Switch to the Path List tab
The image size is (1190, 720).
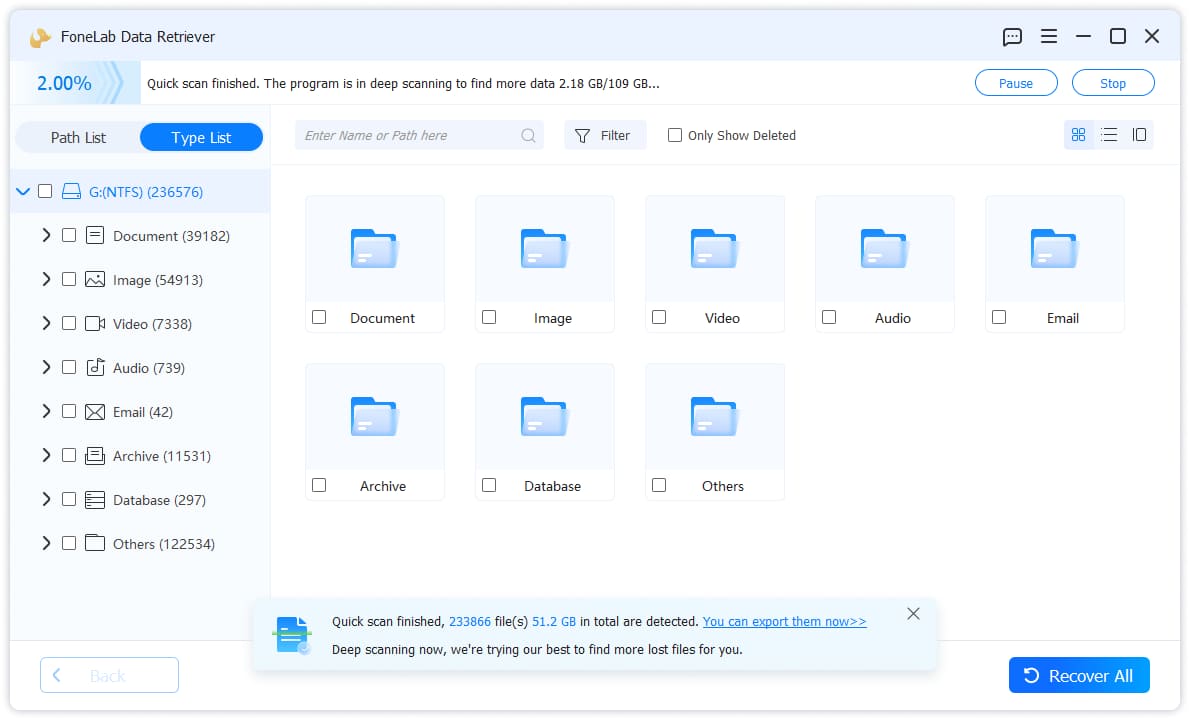click(x=78, y=137)
